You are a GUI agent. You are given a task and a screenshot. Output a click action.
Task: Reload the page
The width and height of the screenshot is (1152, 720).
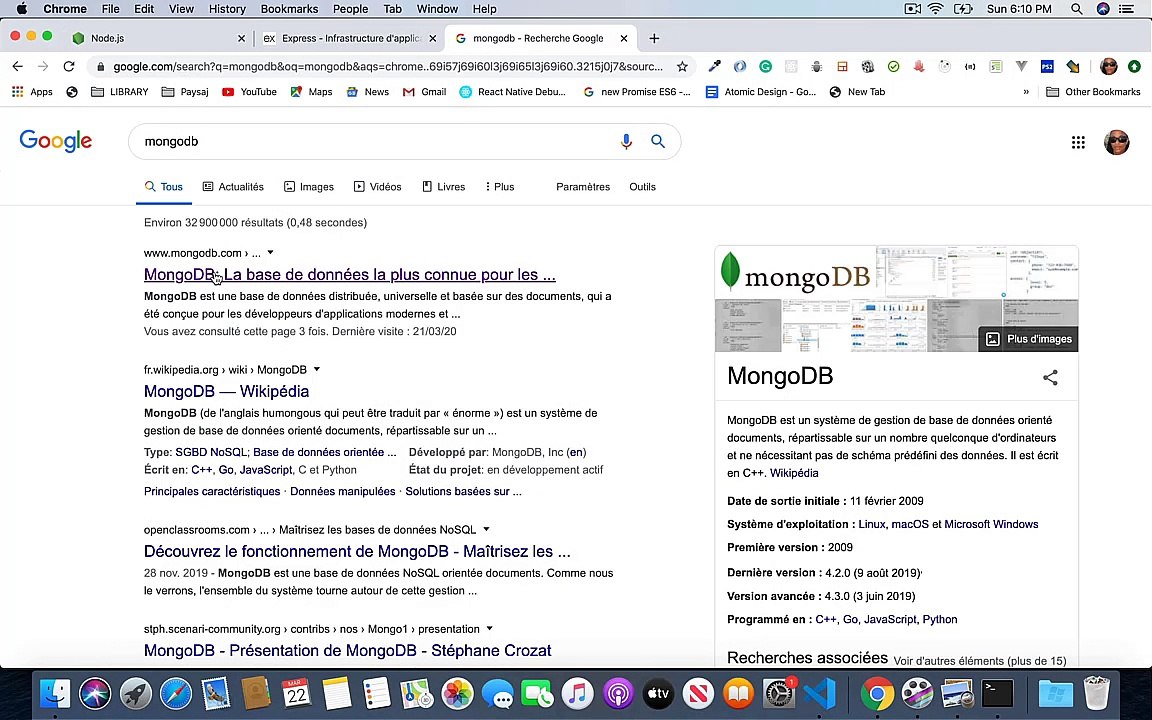coord(69,67)
